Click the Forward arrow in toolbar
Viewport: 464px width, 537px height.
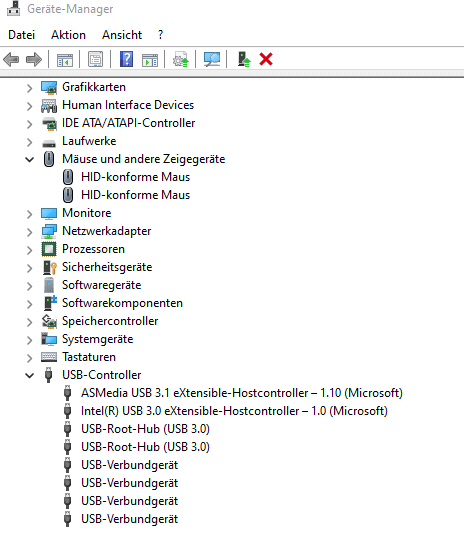(34, 59)
